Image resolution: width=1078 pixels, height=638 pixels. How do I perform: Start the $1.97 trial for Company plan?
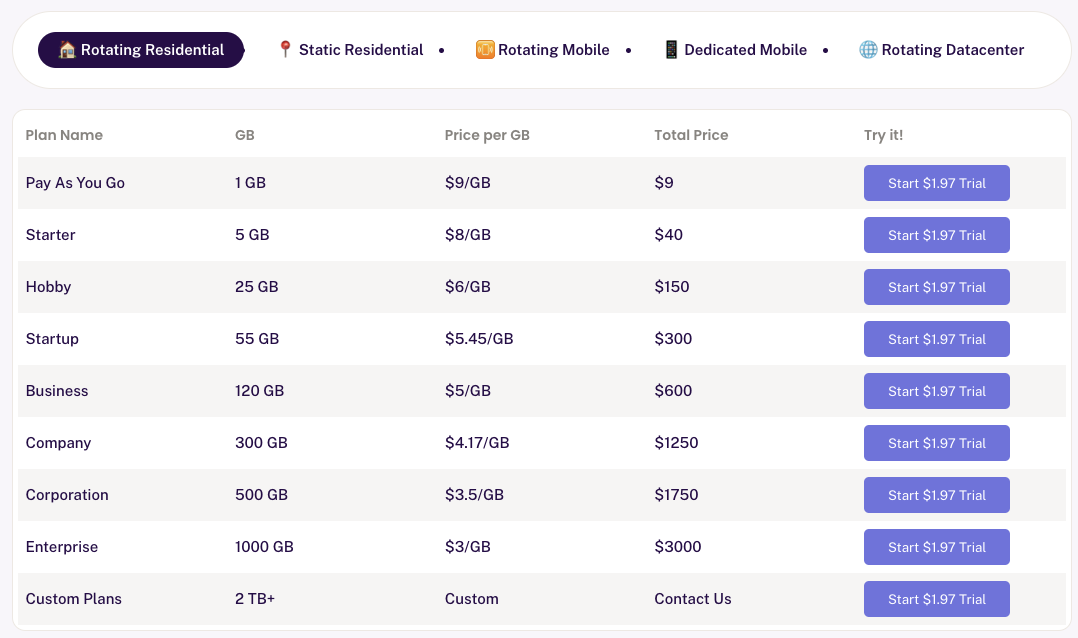coord(936,443)
